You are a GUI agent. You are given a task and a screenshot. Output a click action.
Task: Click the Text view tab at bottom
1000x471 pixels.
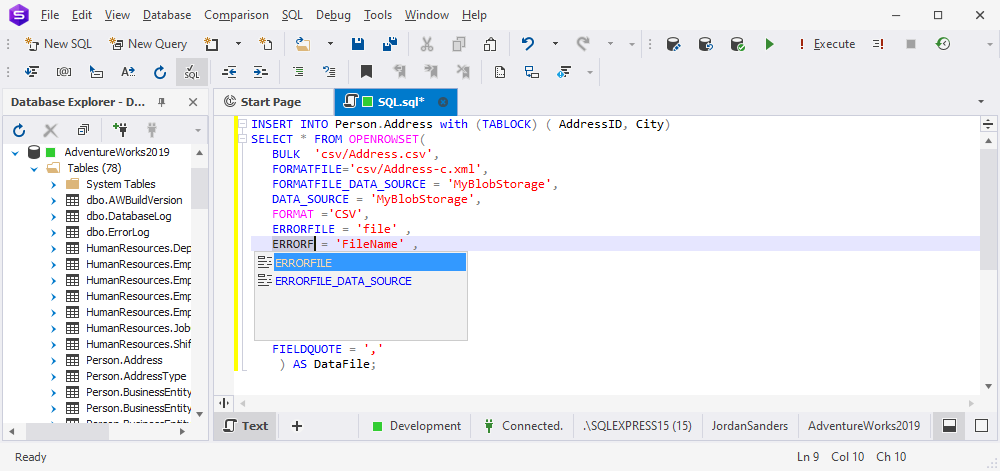[x=246, y=426]
